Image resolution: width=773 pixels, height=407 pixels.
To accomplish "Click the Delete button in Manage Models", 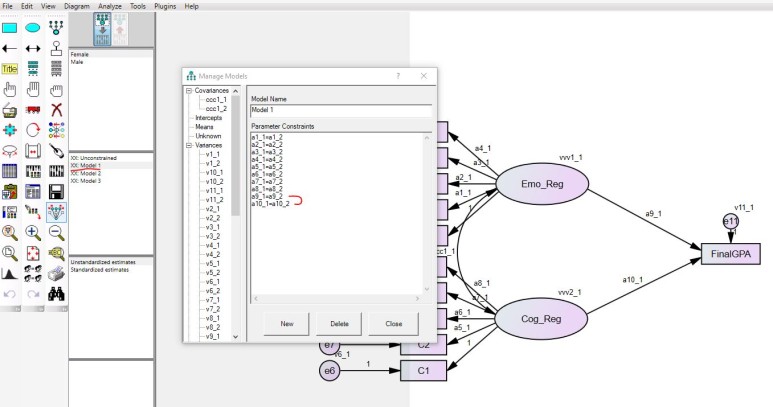I will click(x=339, y=324).
